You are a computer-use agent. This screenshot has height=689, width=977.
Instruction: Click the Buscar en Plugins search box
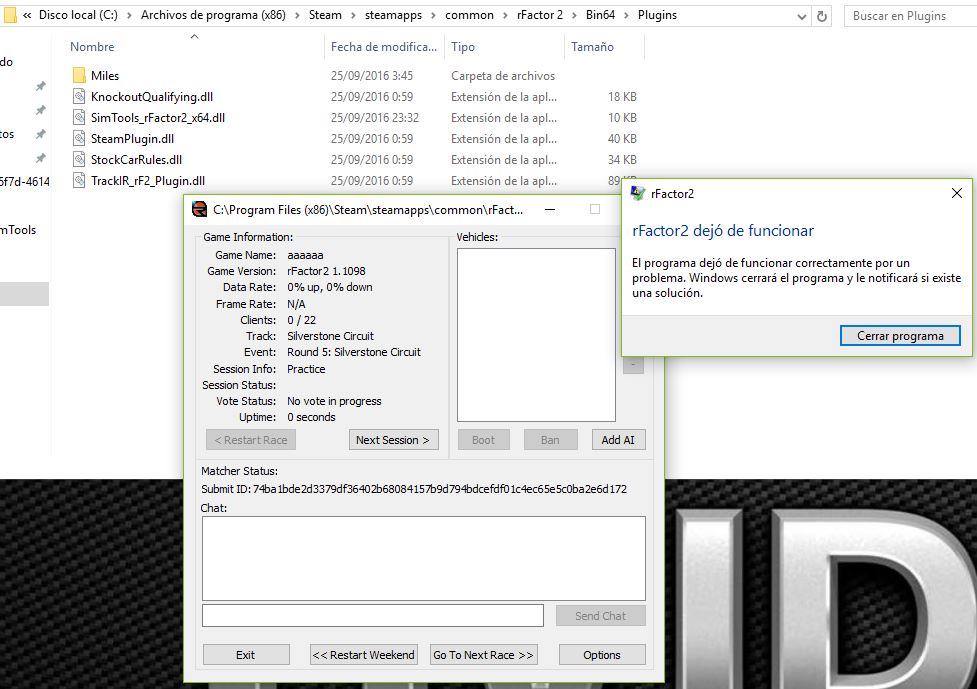(910, 16)
